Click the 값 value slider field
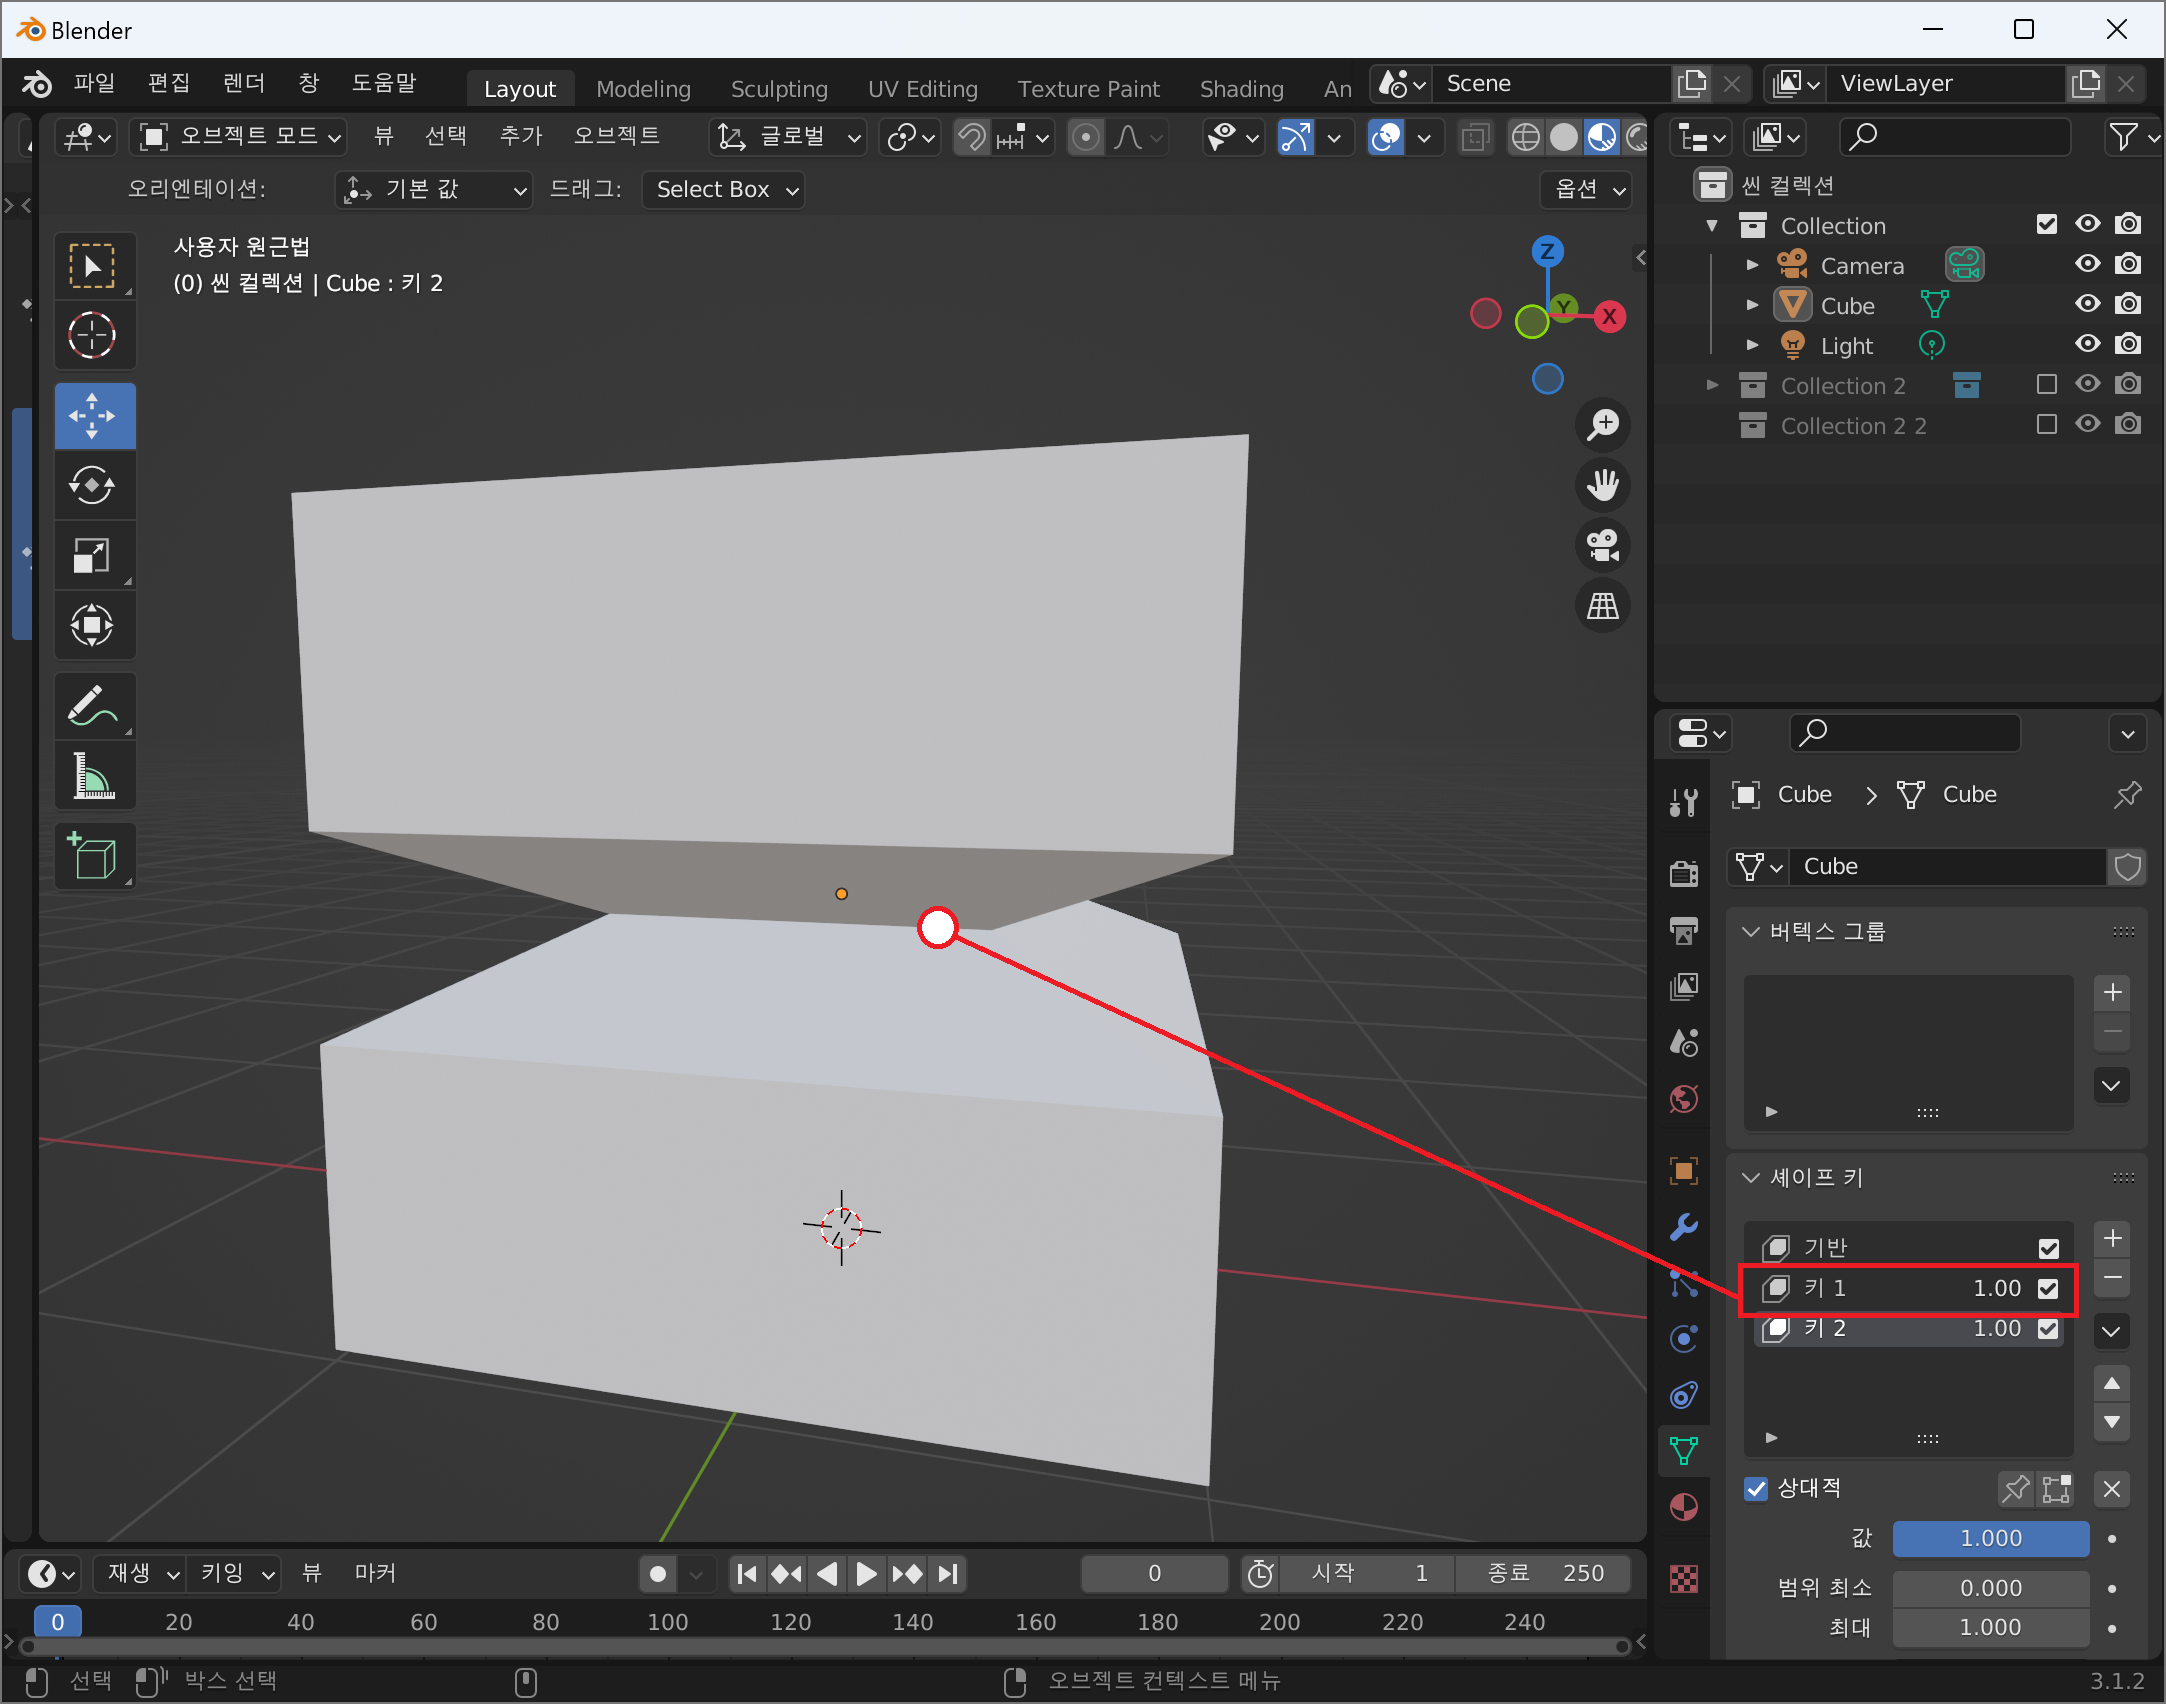The height and width of the screenshot is (1704, 2166). click(x=1990, y=1539)
